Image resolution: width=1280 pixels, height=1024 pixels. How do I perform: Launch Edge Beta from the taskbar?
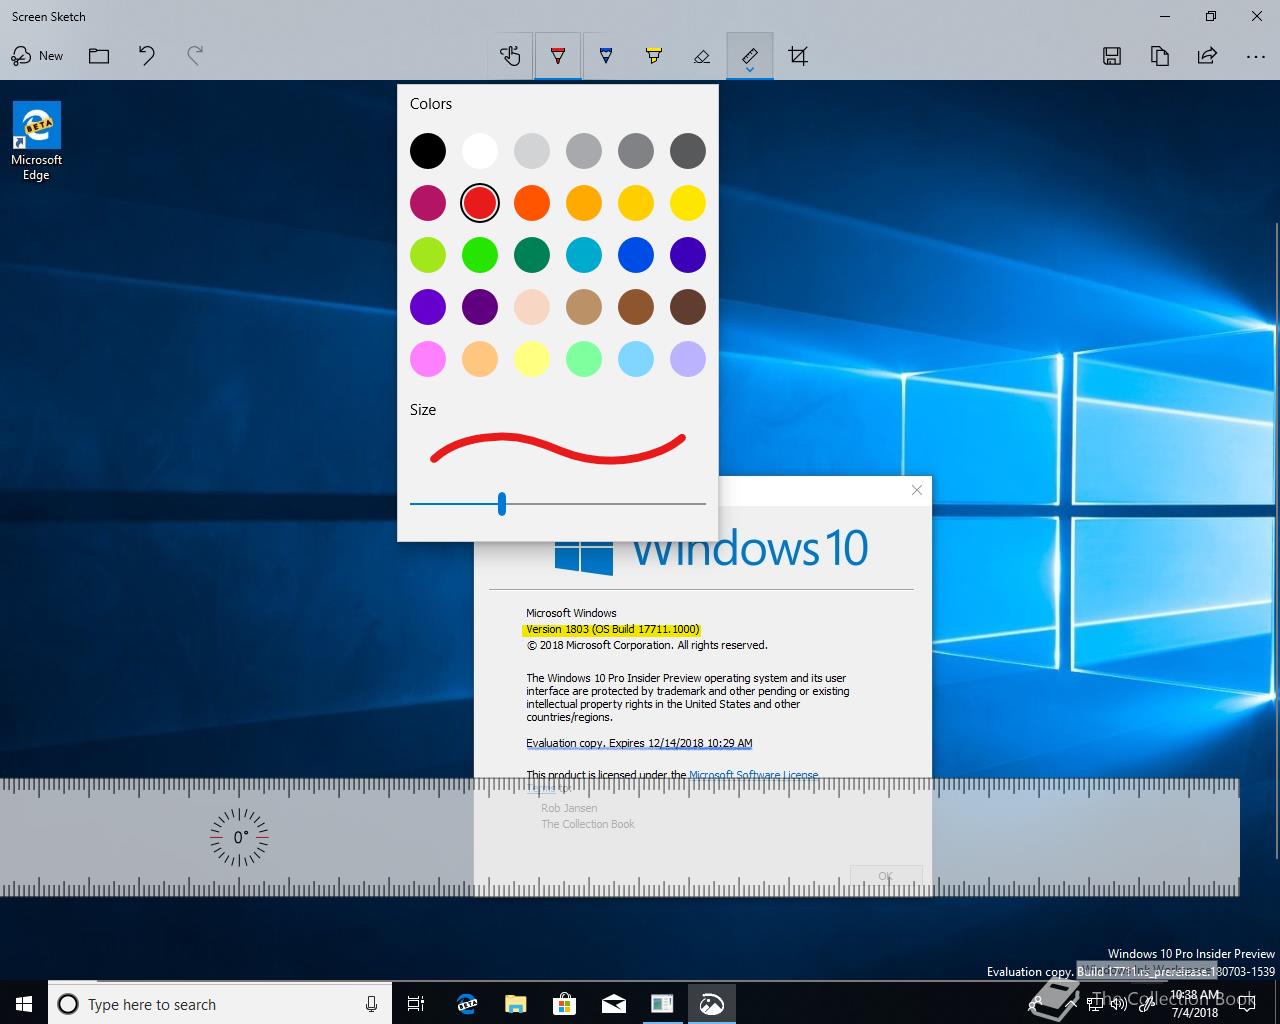[467, 1004]
